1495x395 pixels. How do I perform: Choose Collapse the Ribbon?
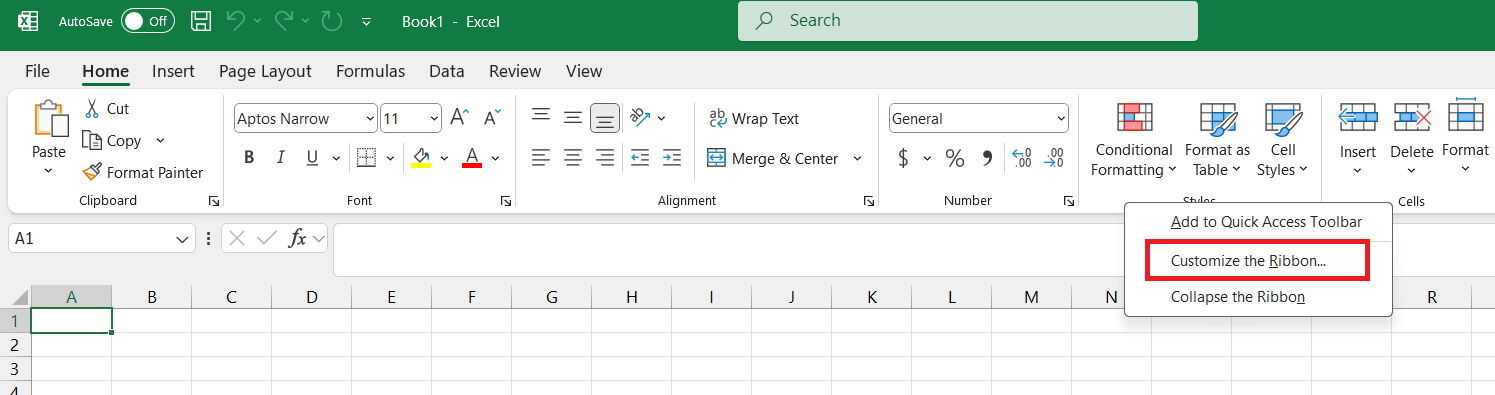point(1238,297)
